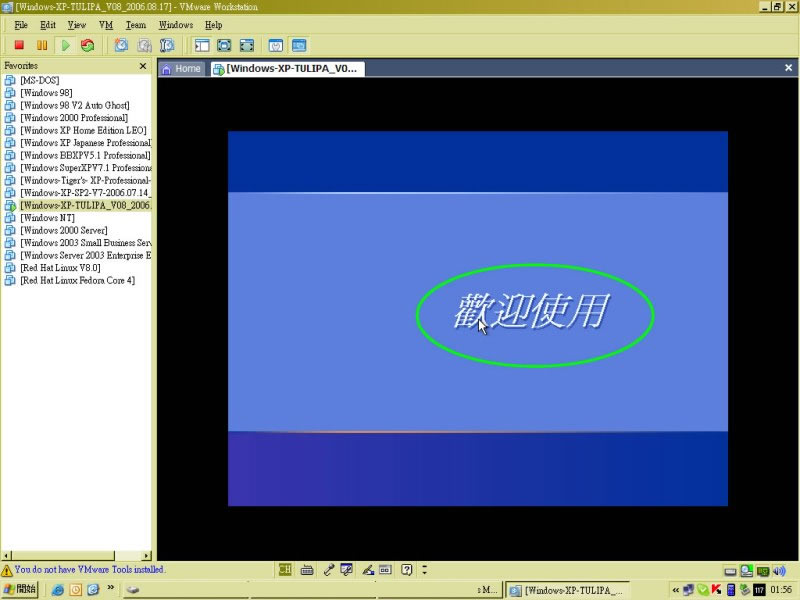Open the Team menu
This screenshot has width=800, height=600.
[136, 25]
